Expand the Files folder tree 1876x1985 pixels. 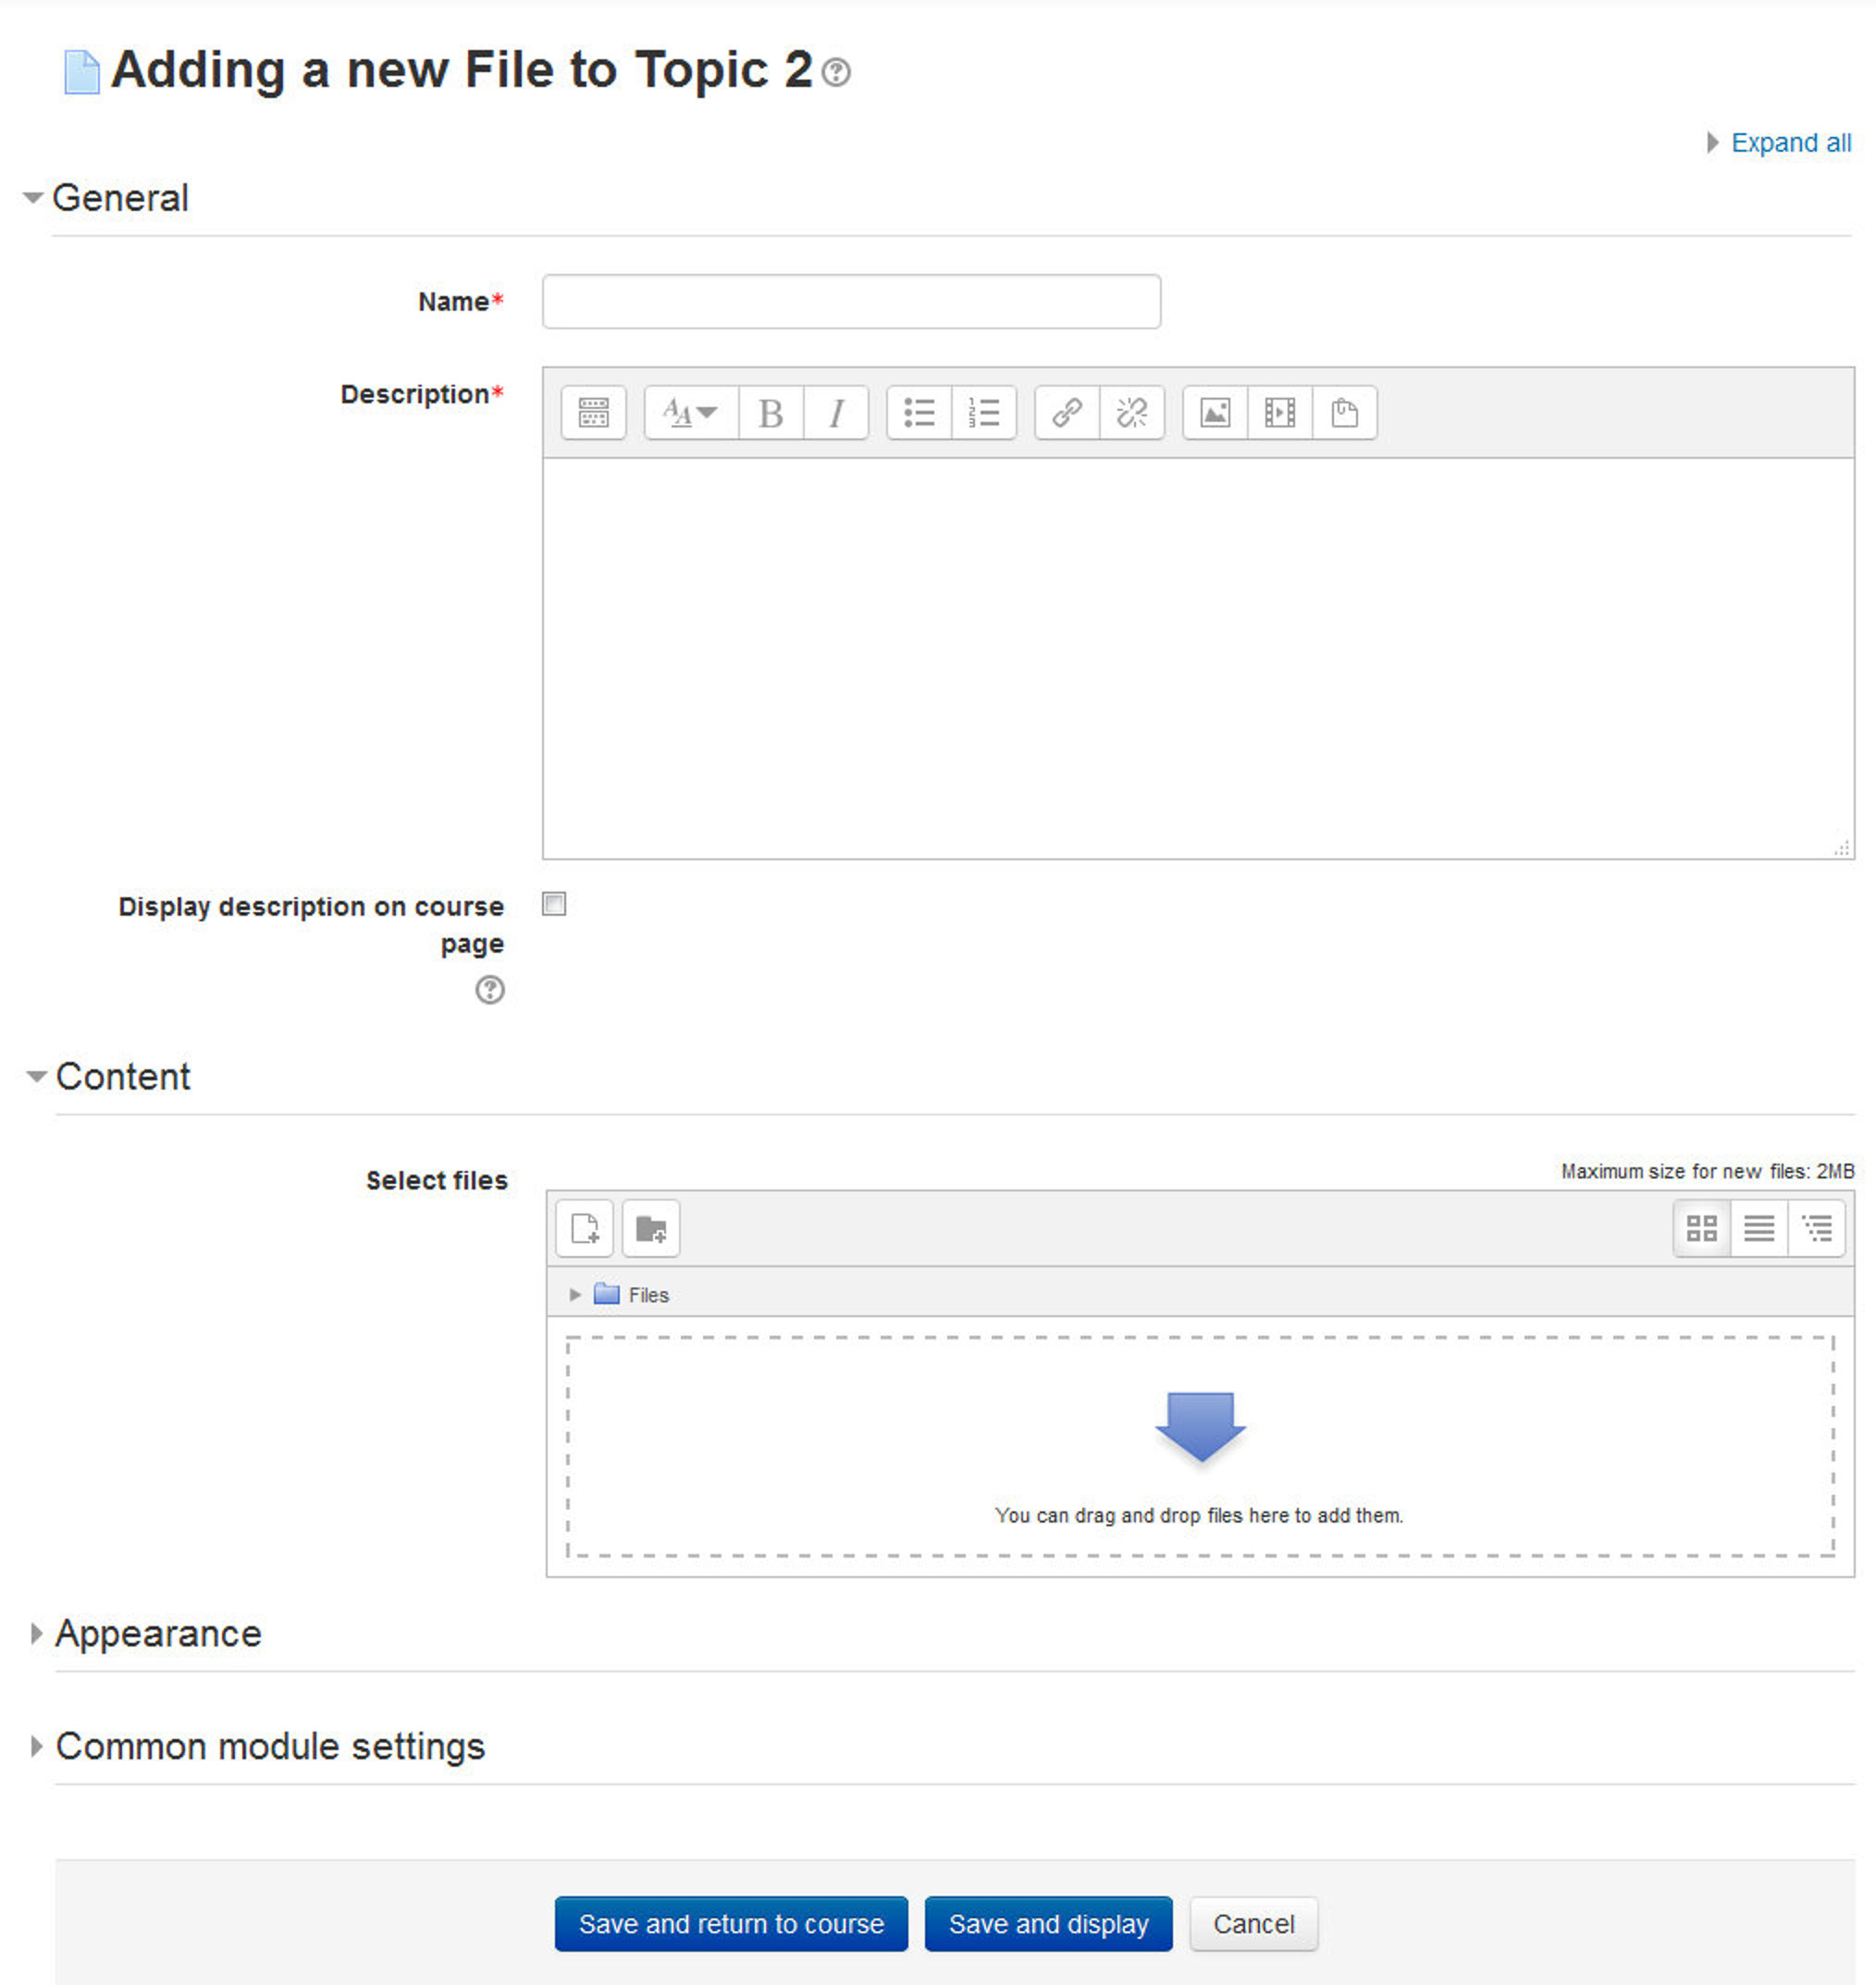(x=575, y=1294)
